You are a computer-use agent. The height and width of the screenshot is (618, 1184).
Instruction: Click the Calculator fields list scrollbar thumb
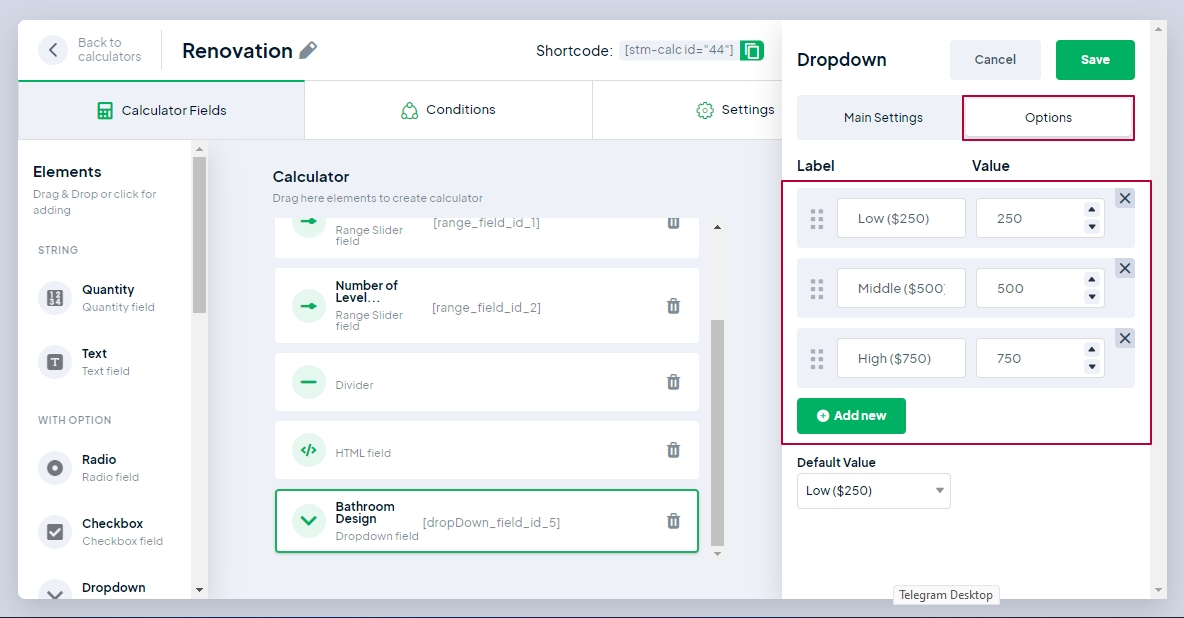pos(717,432)
